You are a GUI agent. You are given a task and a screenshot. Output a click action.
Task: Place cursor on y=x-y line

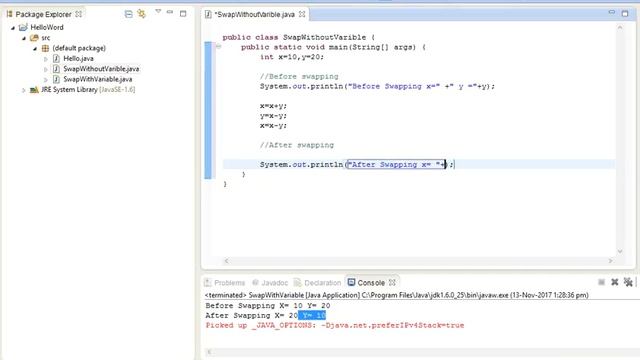coord(273,116)
